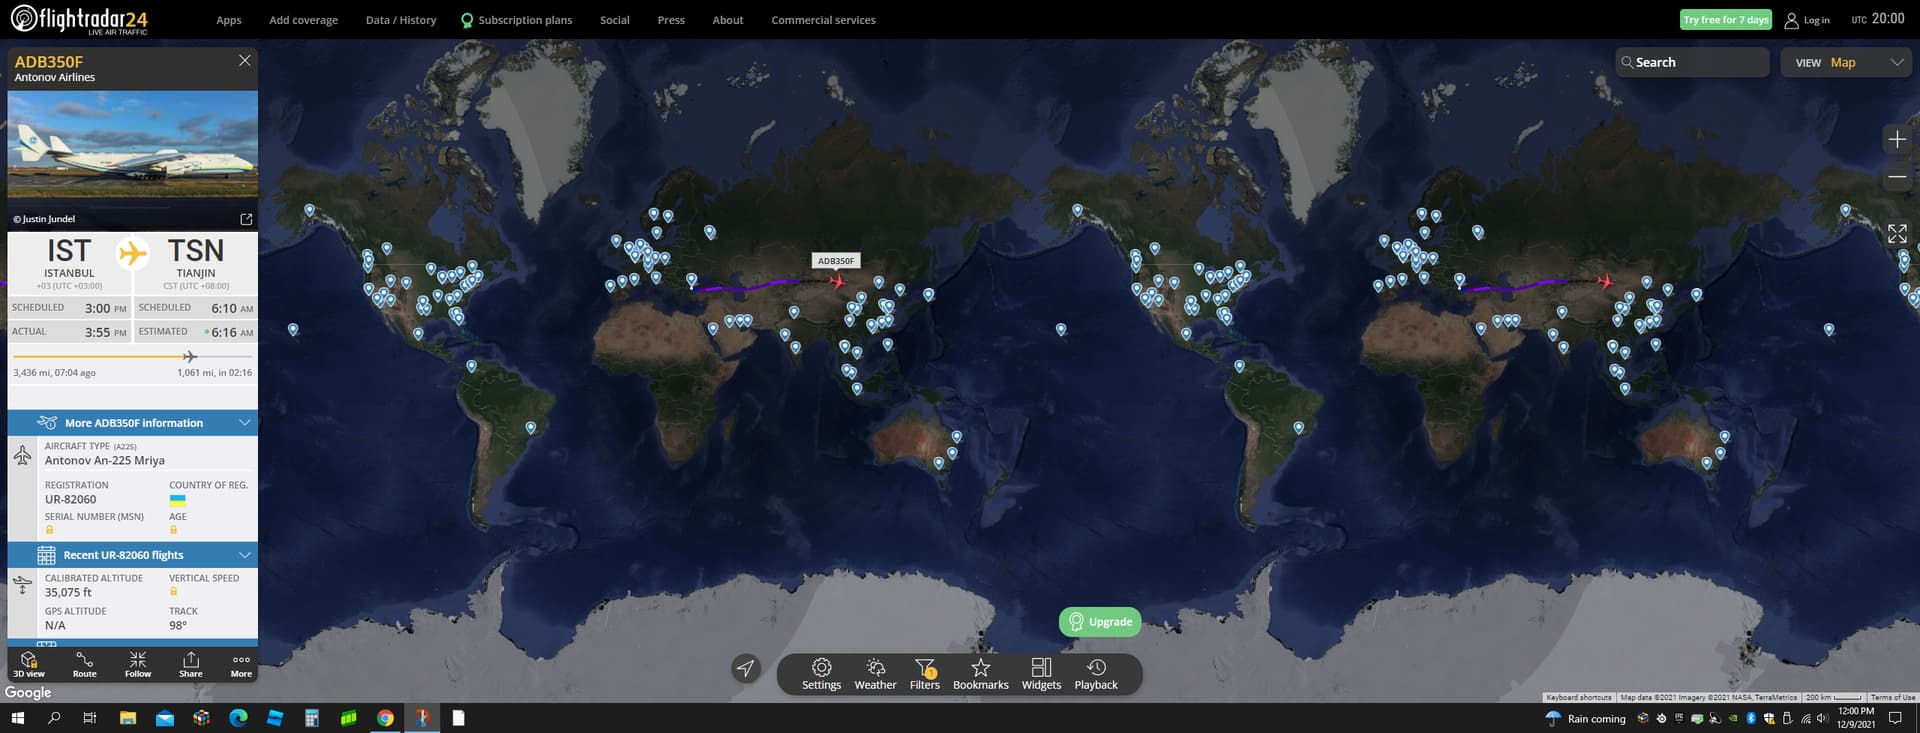Open the VIEW Map dropdown
1920x733 pixels.
1847,62
